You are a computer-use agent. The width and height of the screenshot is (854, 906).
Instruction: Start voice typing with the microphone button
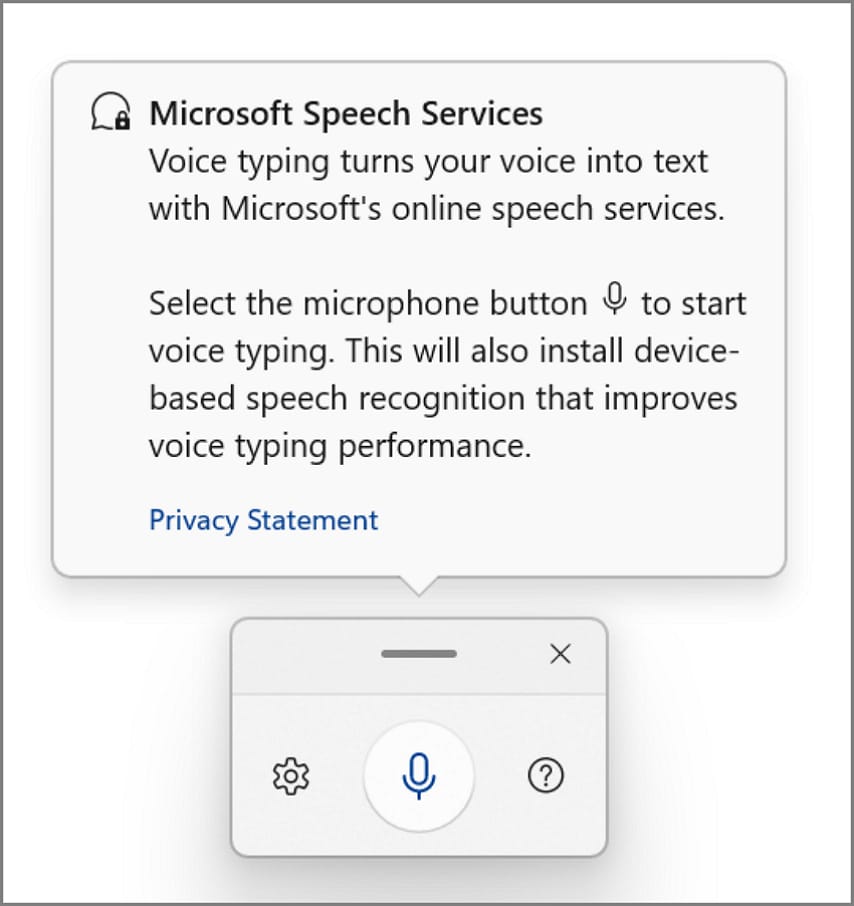click(419, 775)
